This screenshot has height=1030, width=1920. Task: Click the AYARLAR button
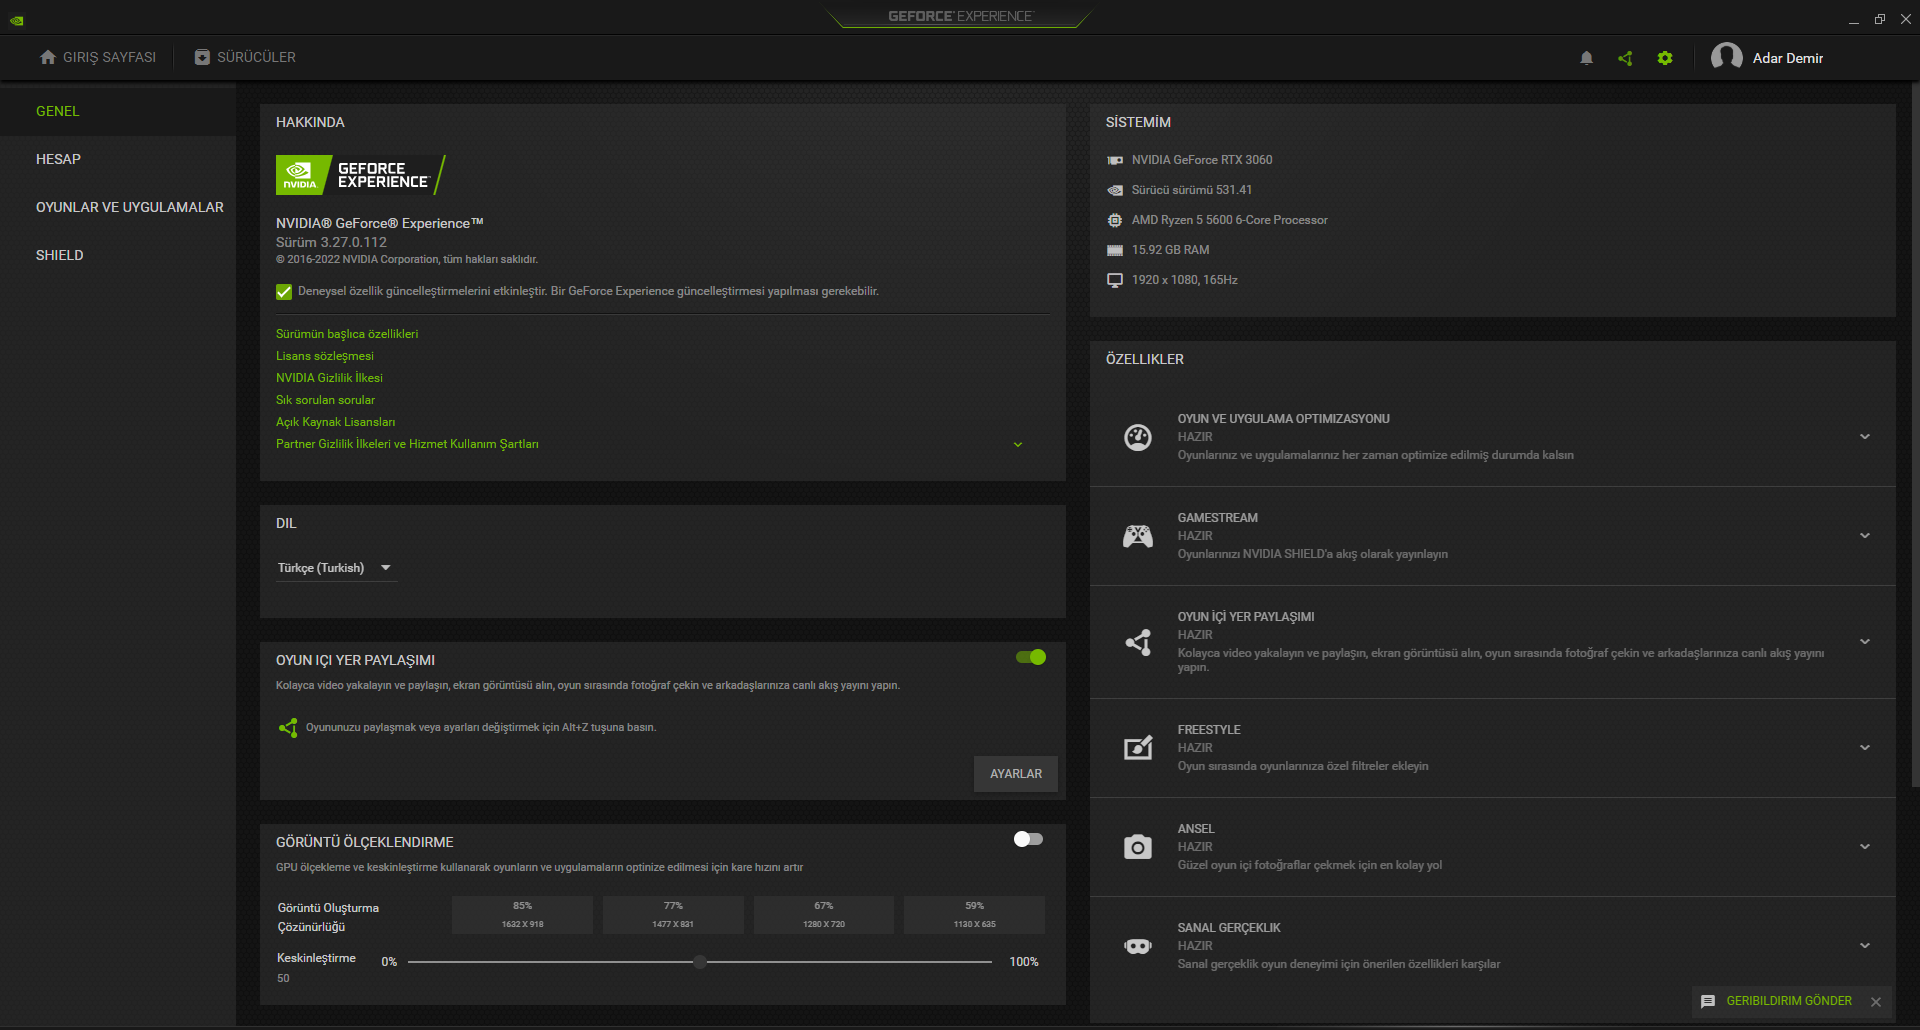click(x=1016, y=774)
